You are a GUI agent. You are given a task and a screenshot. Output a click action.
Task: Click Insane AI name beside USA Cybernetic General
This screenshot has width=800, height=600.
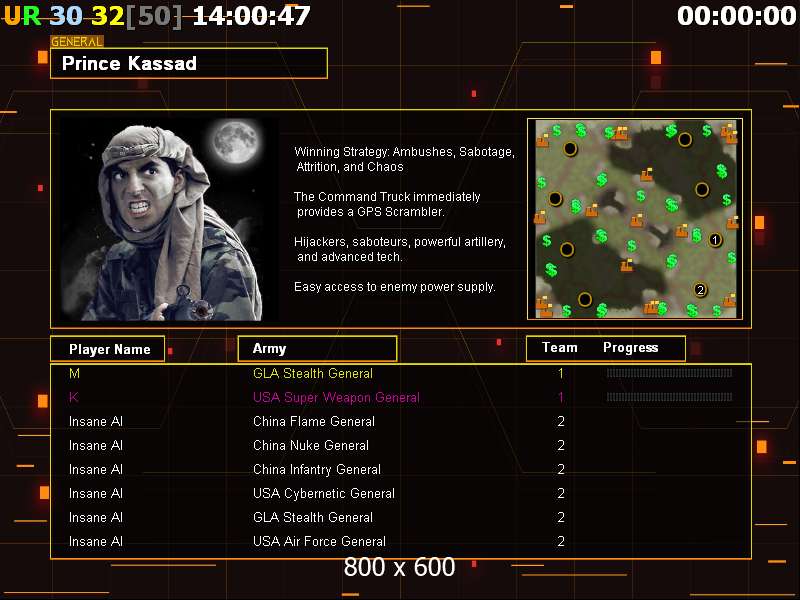pos(96,493)
